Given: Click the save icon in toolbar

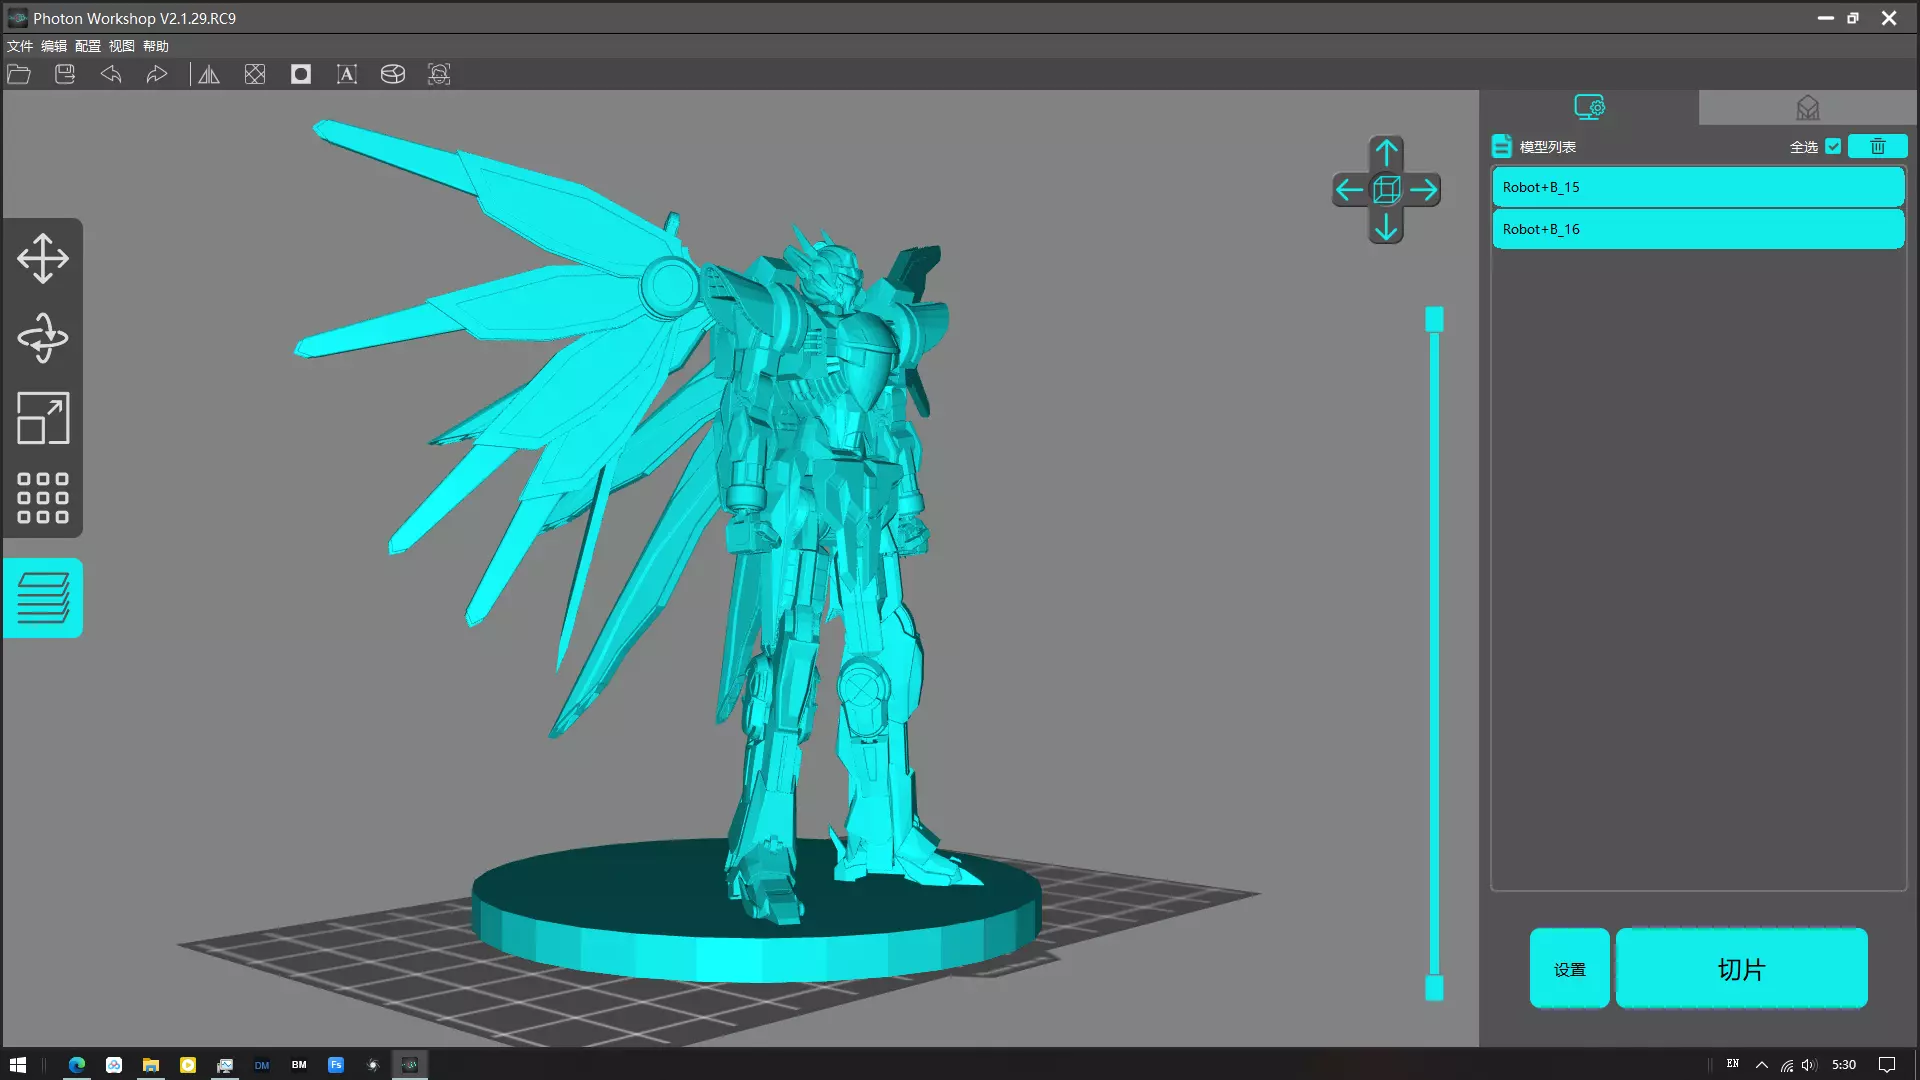Looking at the screenshot, I should tap(65, 74).
